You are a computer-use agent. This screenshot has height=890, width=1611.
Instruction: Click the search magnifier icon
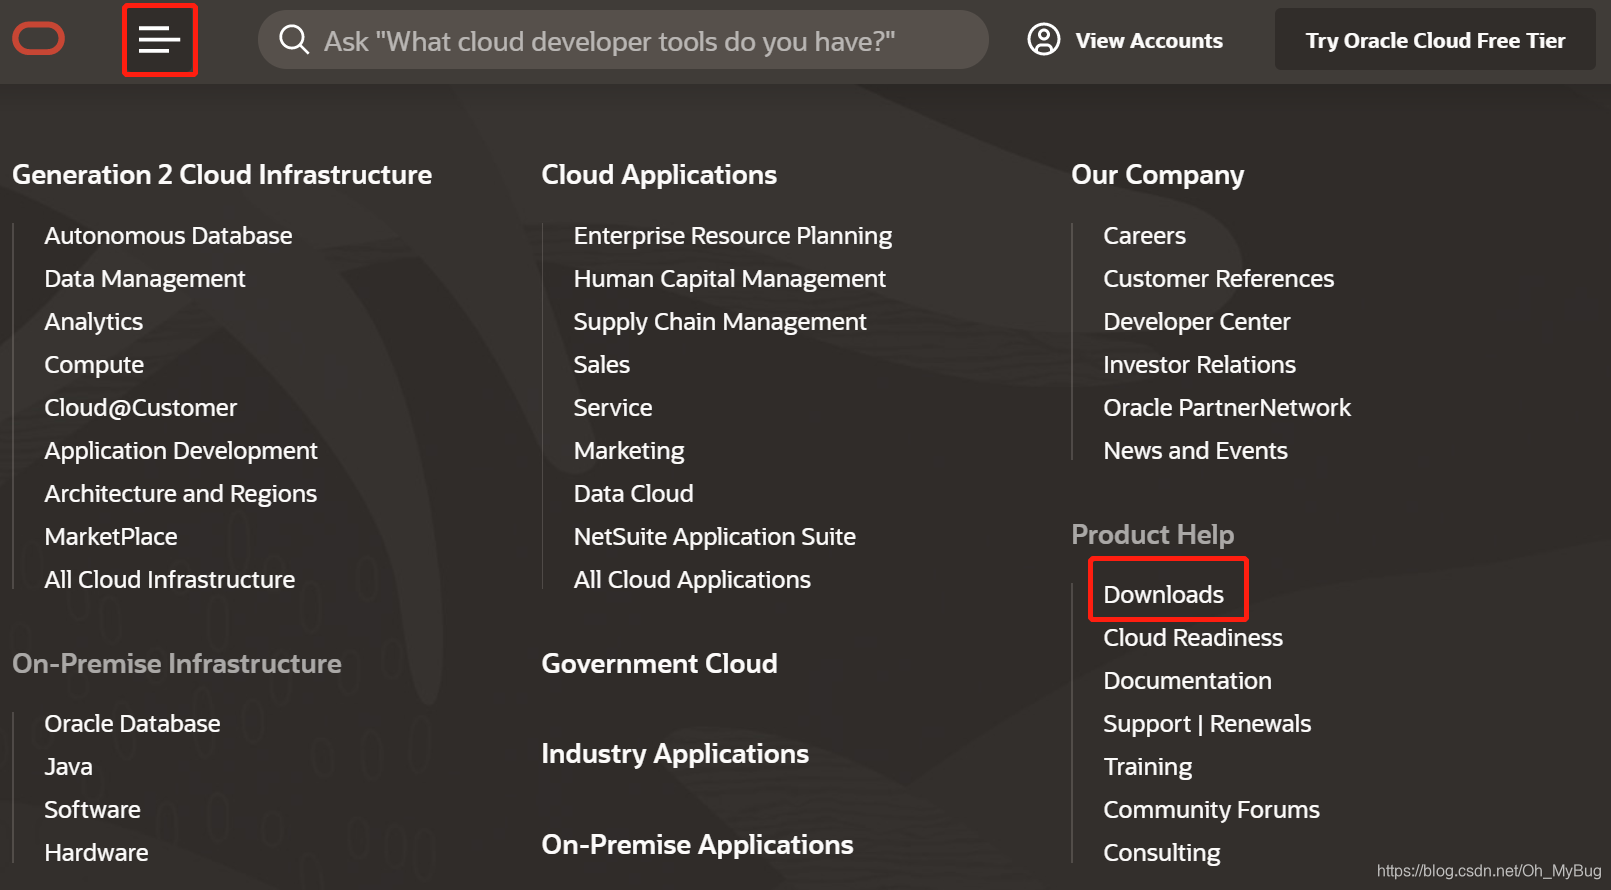[x=294, y=40]
